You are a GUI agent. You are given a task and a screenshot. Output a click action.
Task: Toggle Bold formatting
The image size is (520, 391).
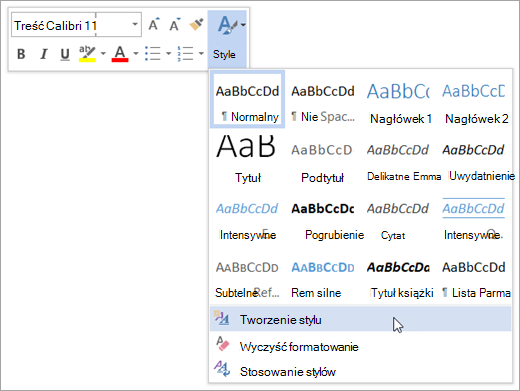click(21, 54)
